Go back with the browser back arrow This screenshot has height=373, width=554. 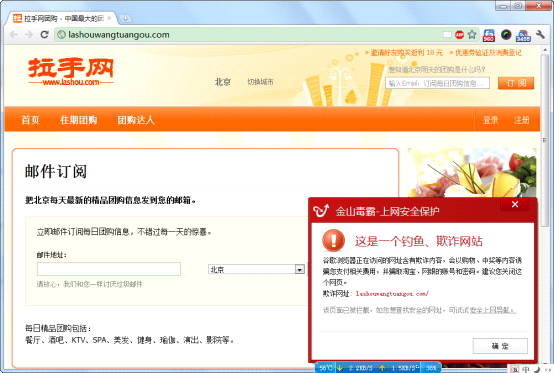14,35
